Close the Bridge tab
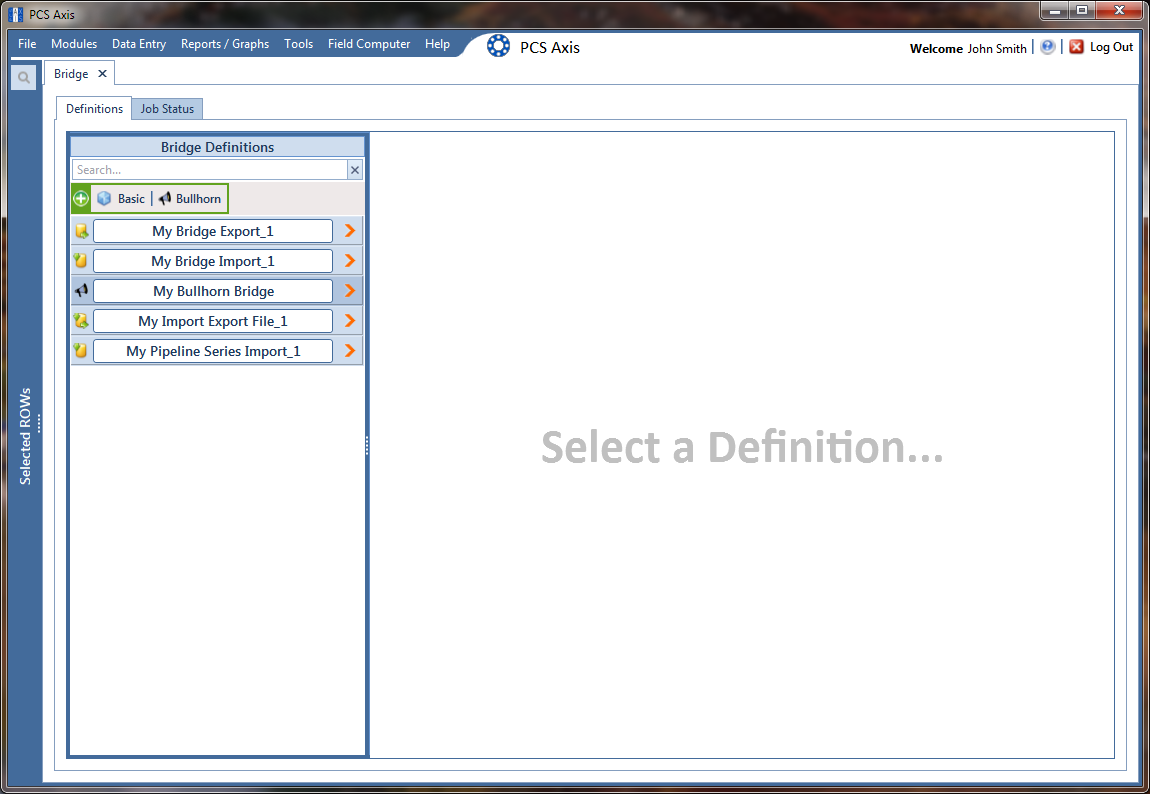 pos(103,73)
